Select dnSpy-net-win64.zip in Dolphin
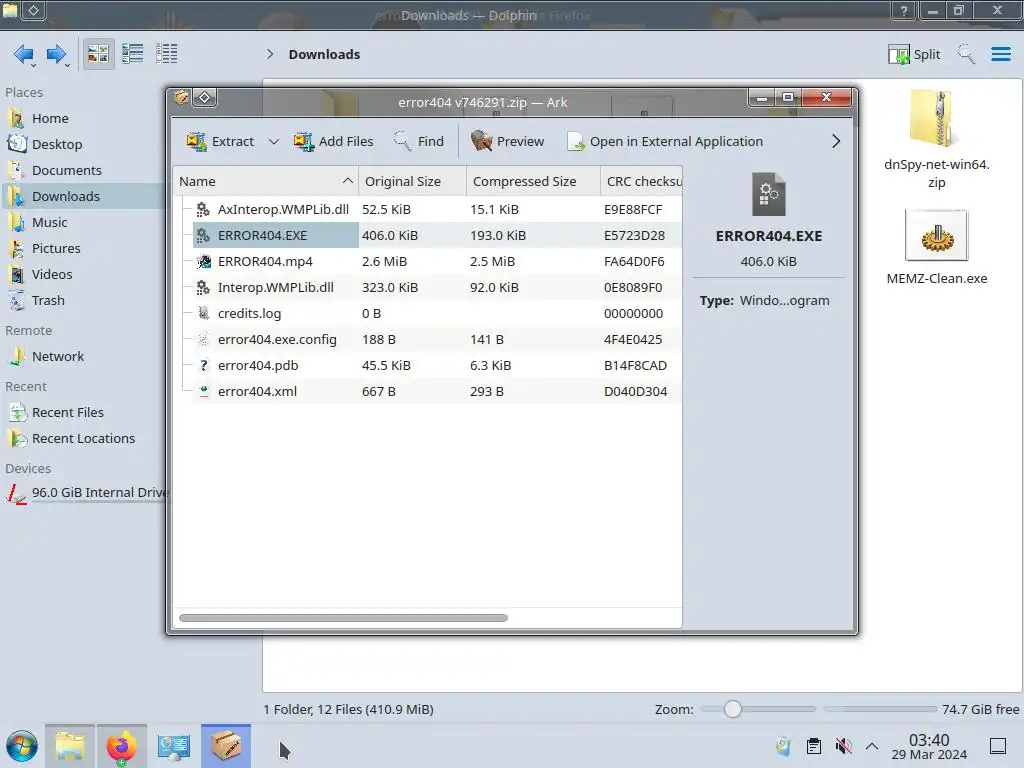The width and height of the screenshot is (1024, 768). (936, 140)
